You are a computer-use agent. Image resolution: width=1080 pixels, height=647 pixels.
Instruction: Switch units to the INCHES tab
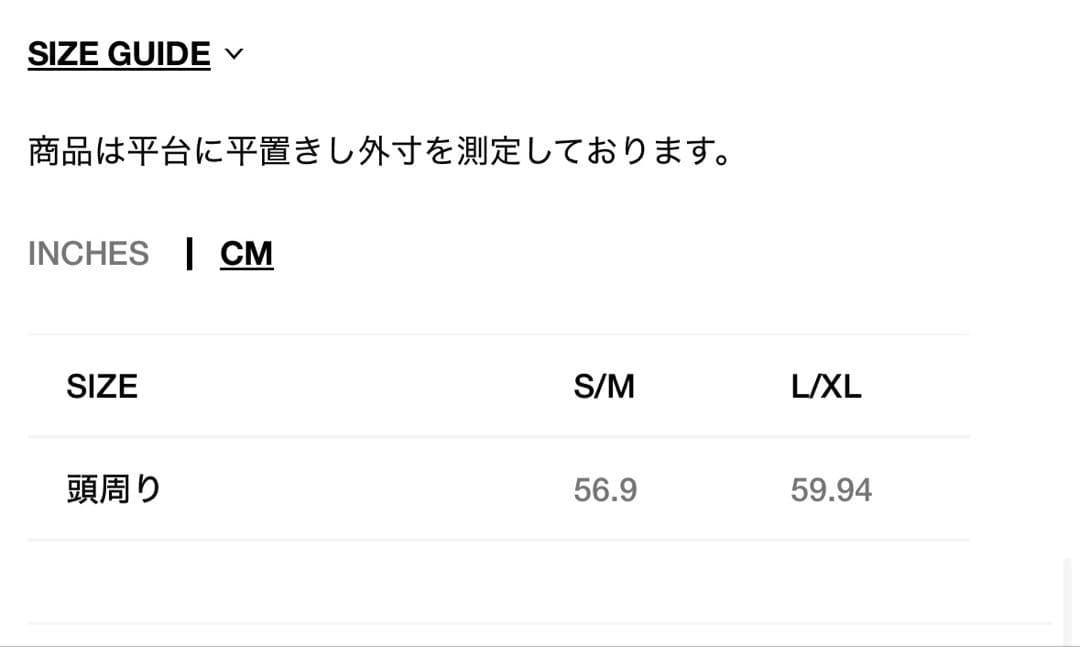88,254
